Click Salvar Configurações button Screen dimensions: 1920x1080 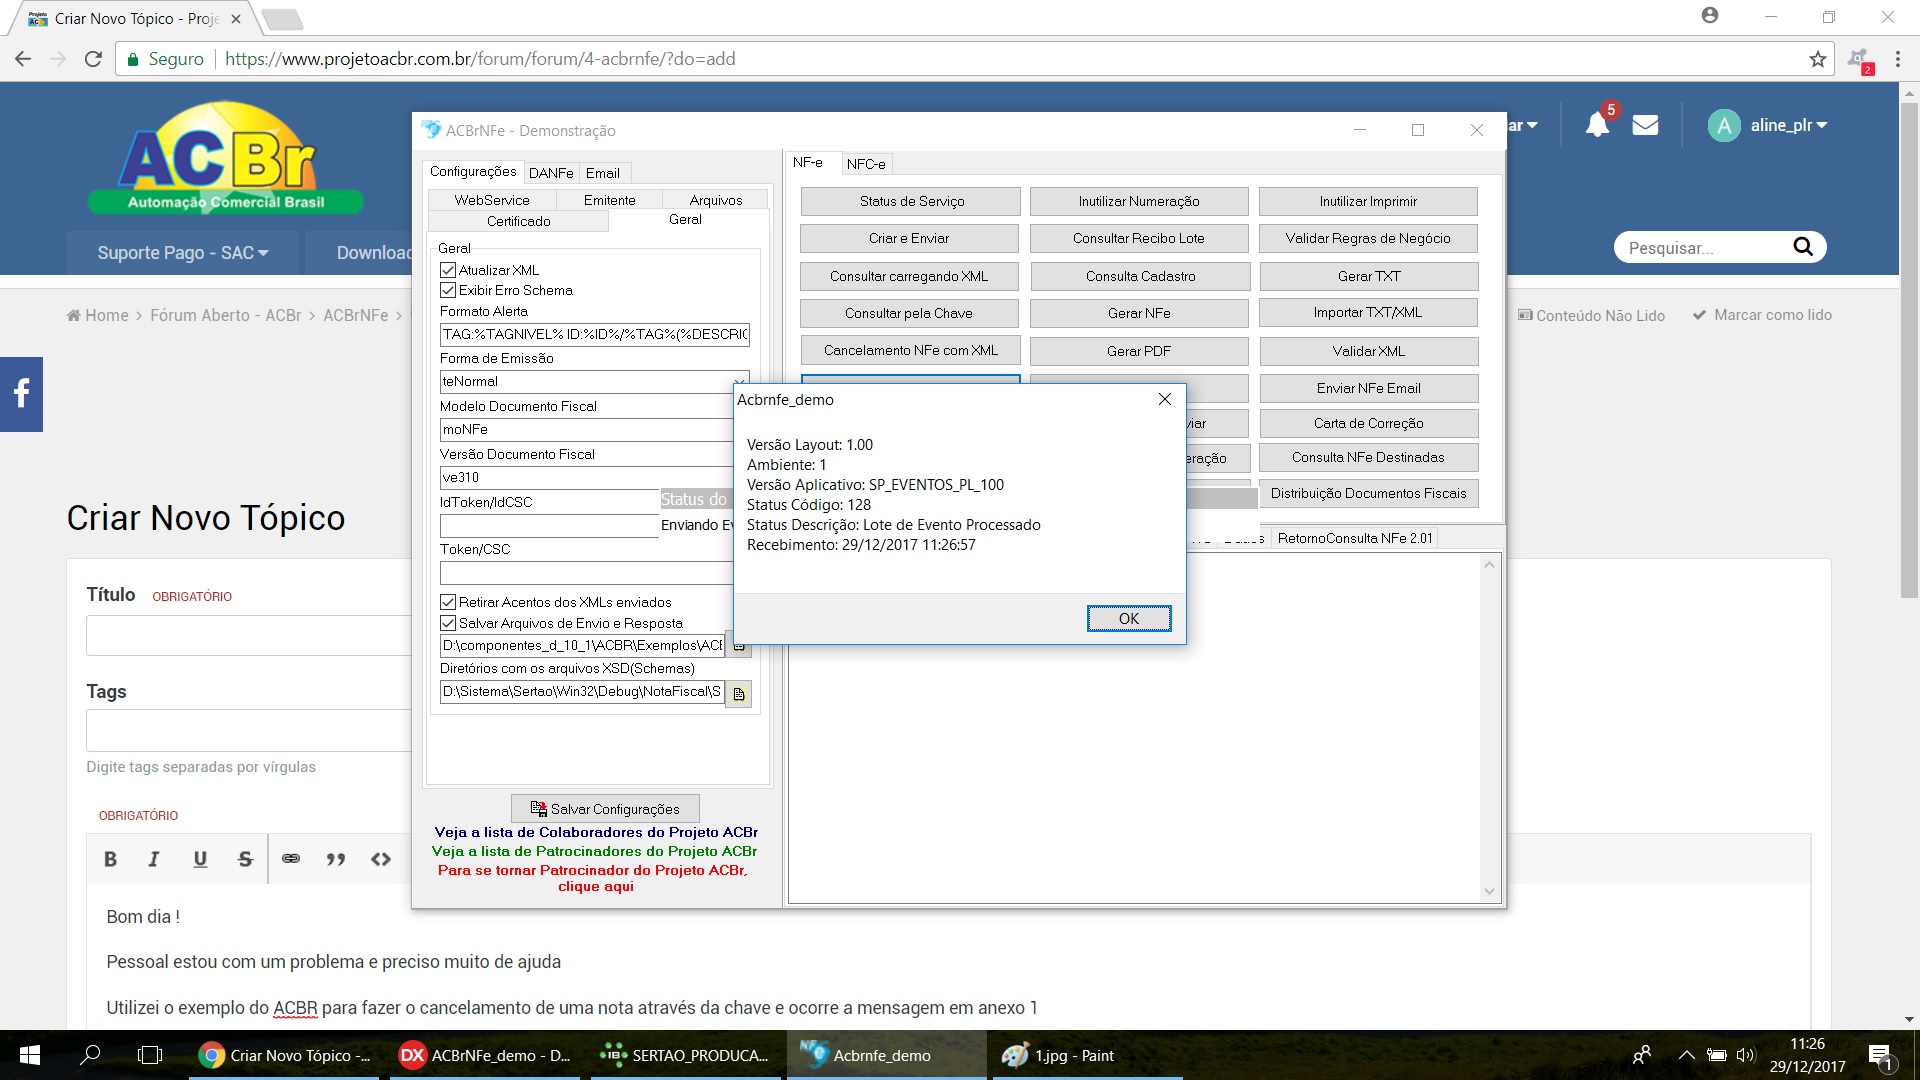[605, 809]
